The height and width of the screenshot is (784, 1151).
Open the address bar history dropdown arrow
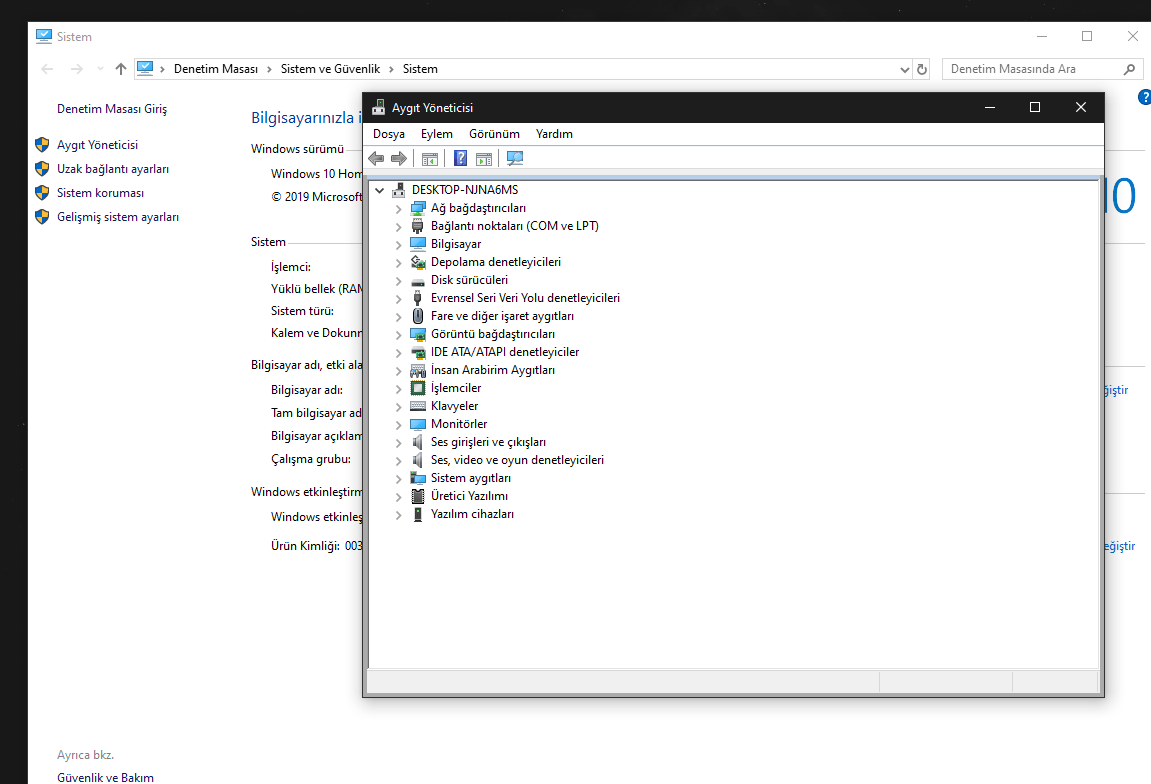click(904, 69)
